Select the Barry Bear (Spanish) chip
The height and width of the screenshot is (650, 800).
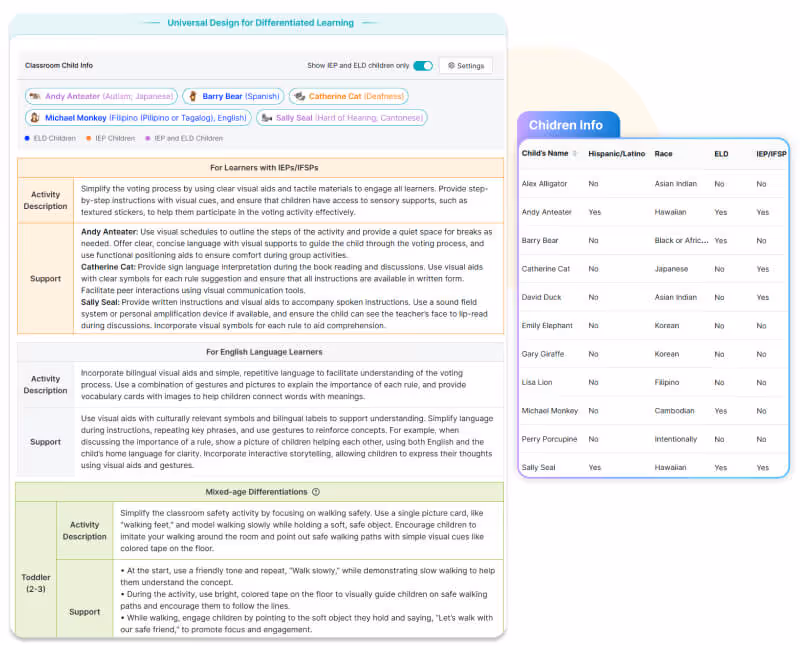[234, 96]
